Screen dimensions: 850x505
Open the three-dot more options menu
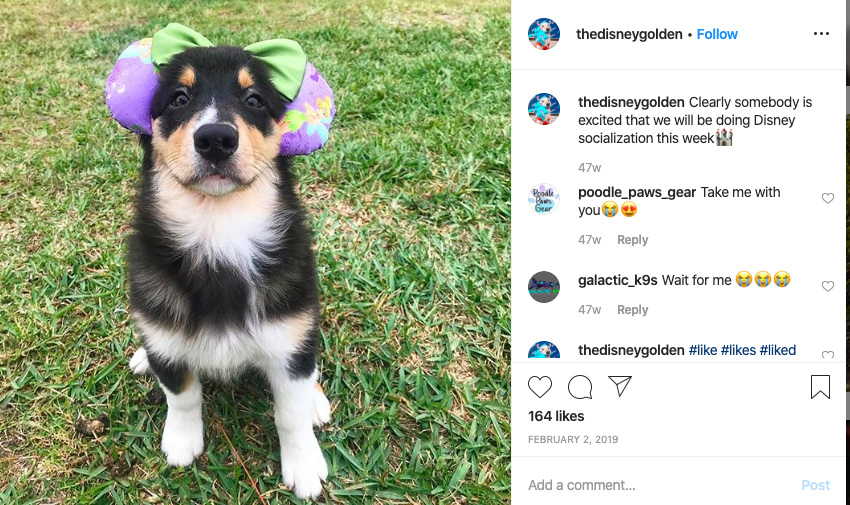click(x=821, y=34)
